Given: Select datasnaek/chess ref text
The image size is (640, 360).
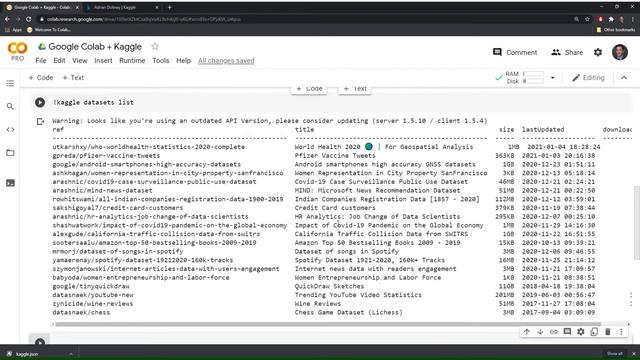Looking at the screenshot, I should 81,312.
